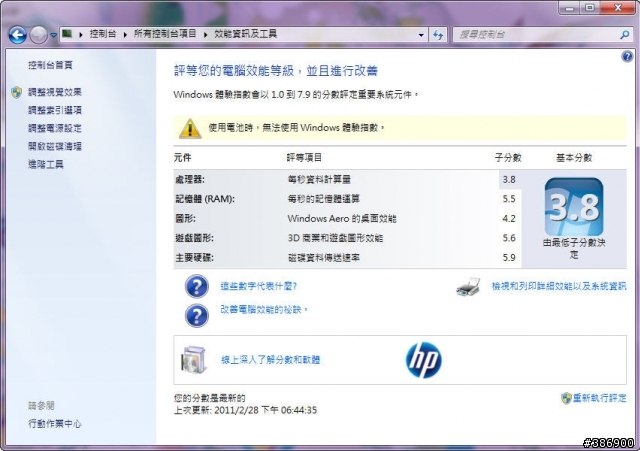Click processor subscore 3.8 in table

[509, 180]
